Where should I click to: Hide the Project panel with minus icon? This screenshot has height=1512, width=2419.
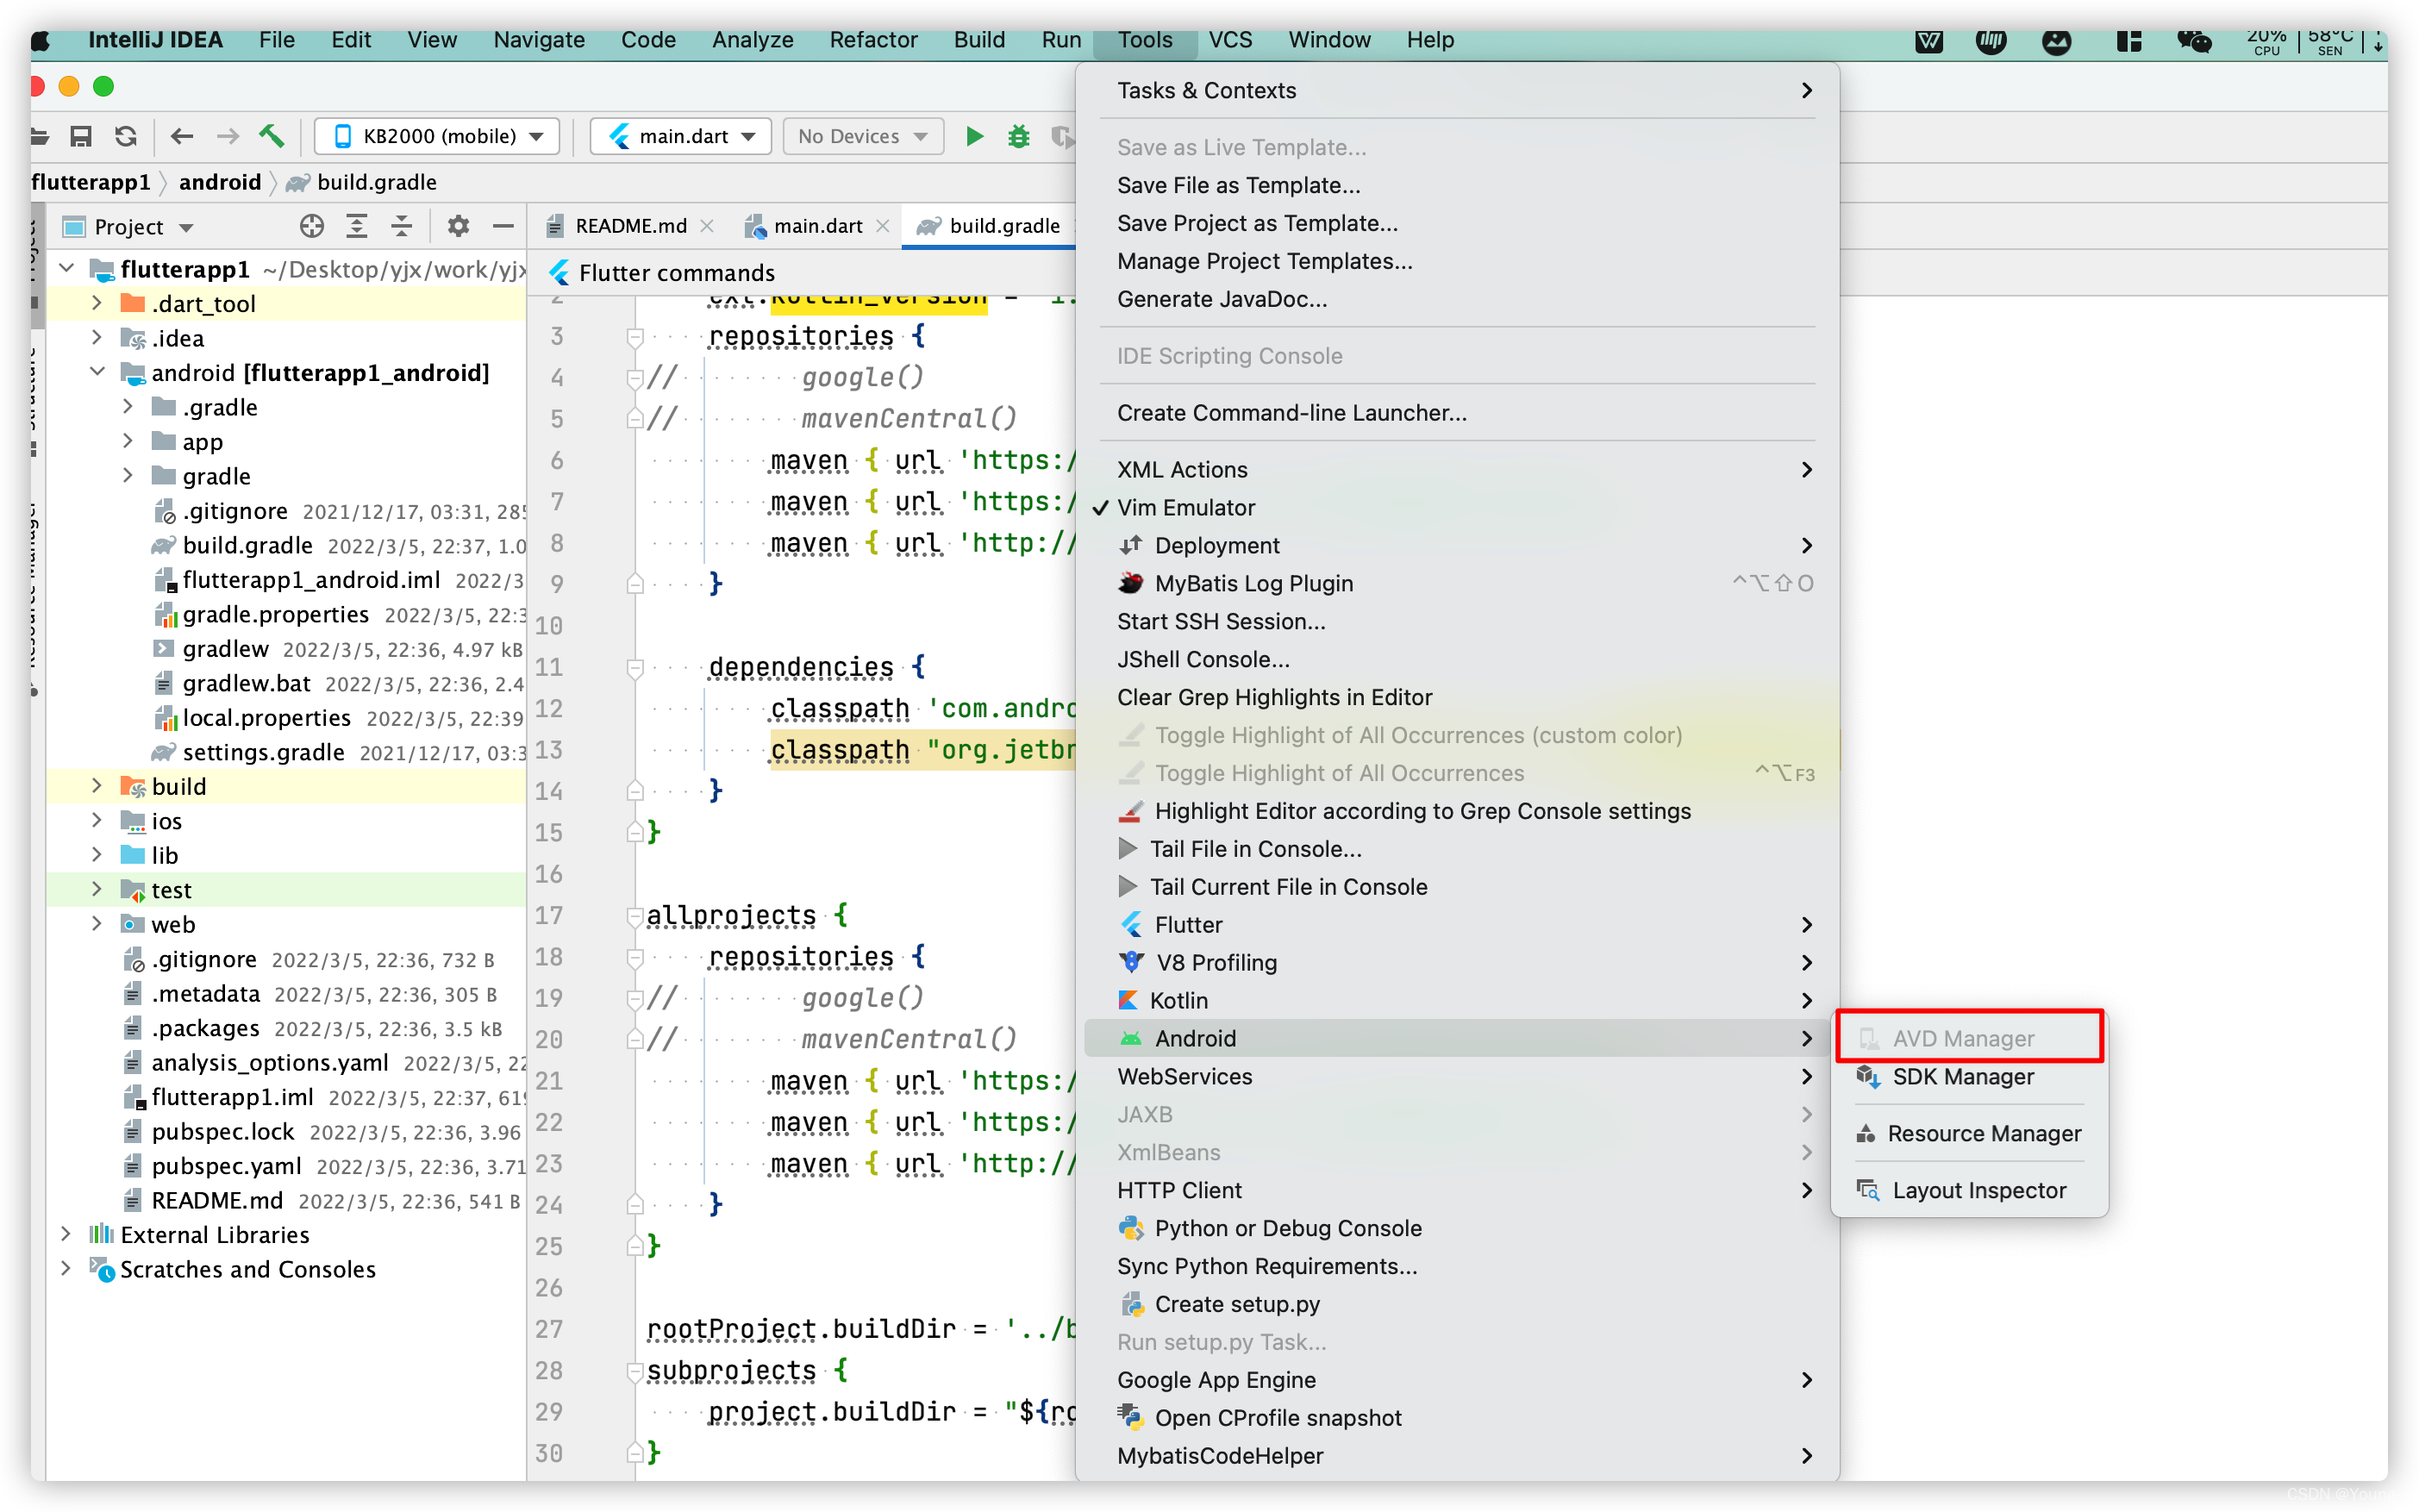[x=503, y=227]
